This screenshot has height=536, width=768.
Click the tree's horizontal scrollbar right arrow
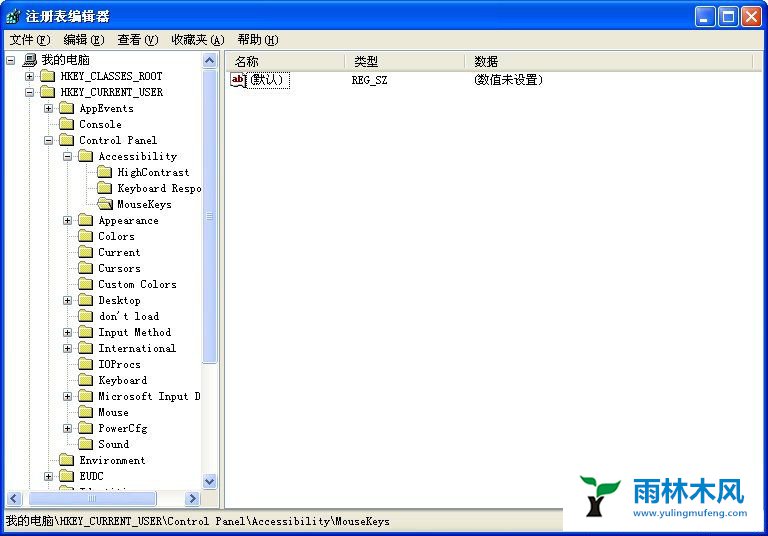pyautogui.click(x=194, y=498)
